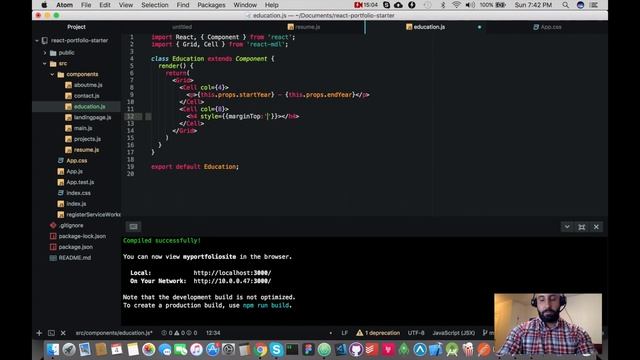Open the Atom application menu
The width and height of the screenshot is (640, 360).
click(64, 5)
